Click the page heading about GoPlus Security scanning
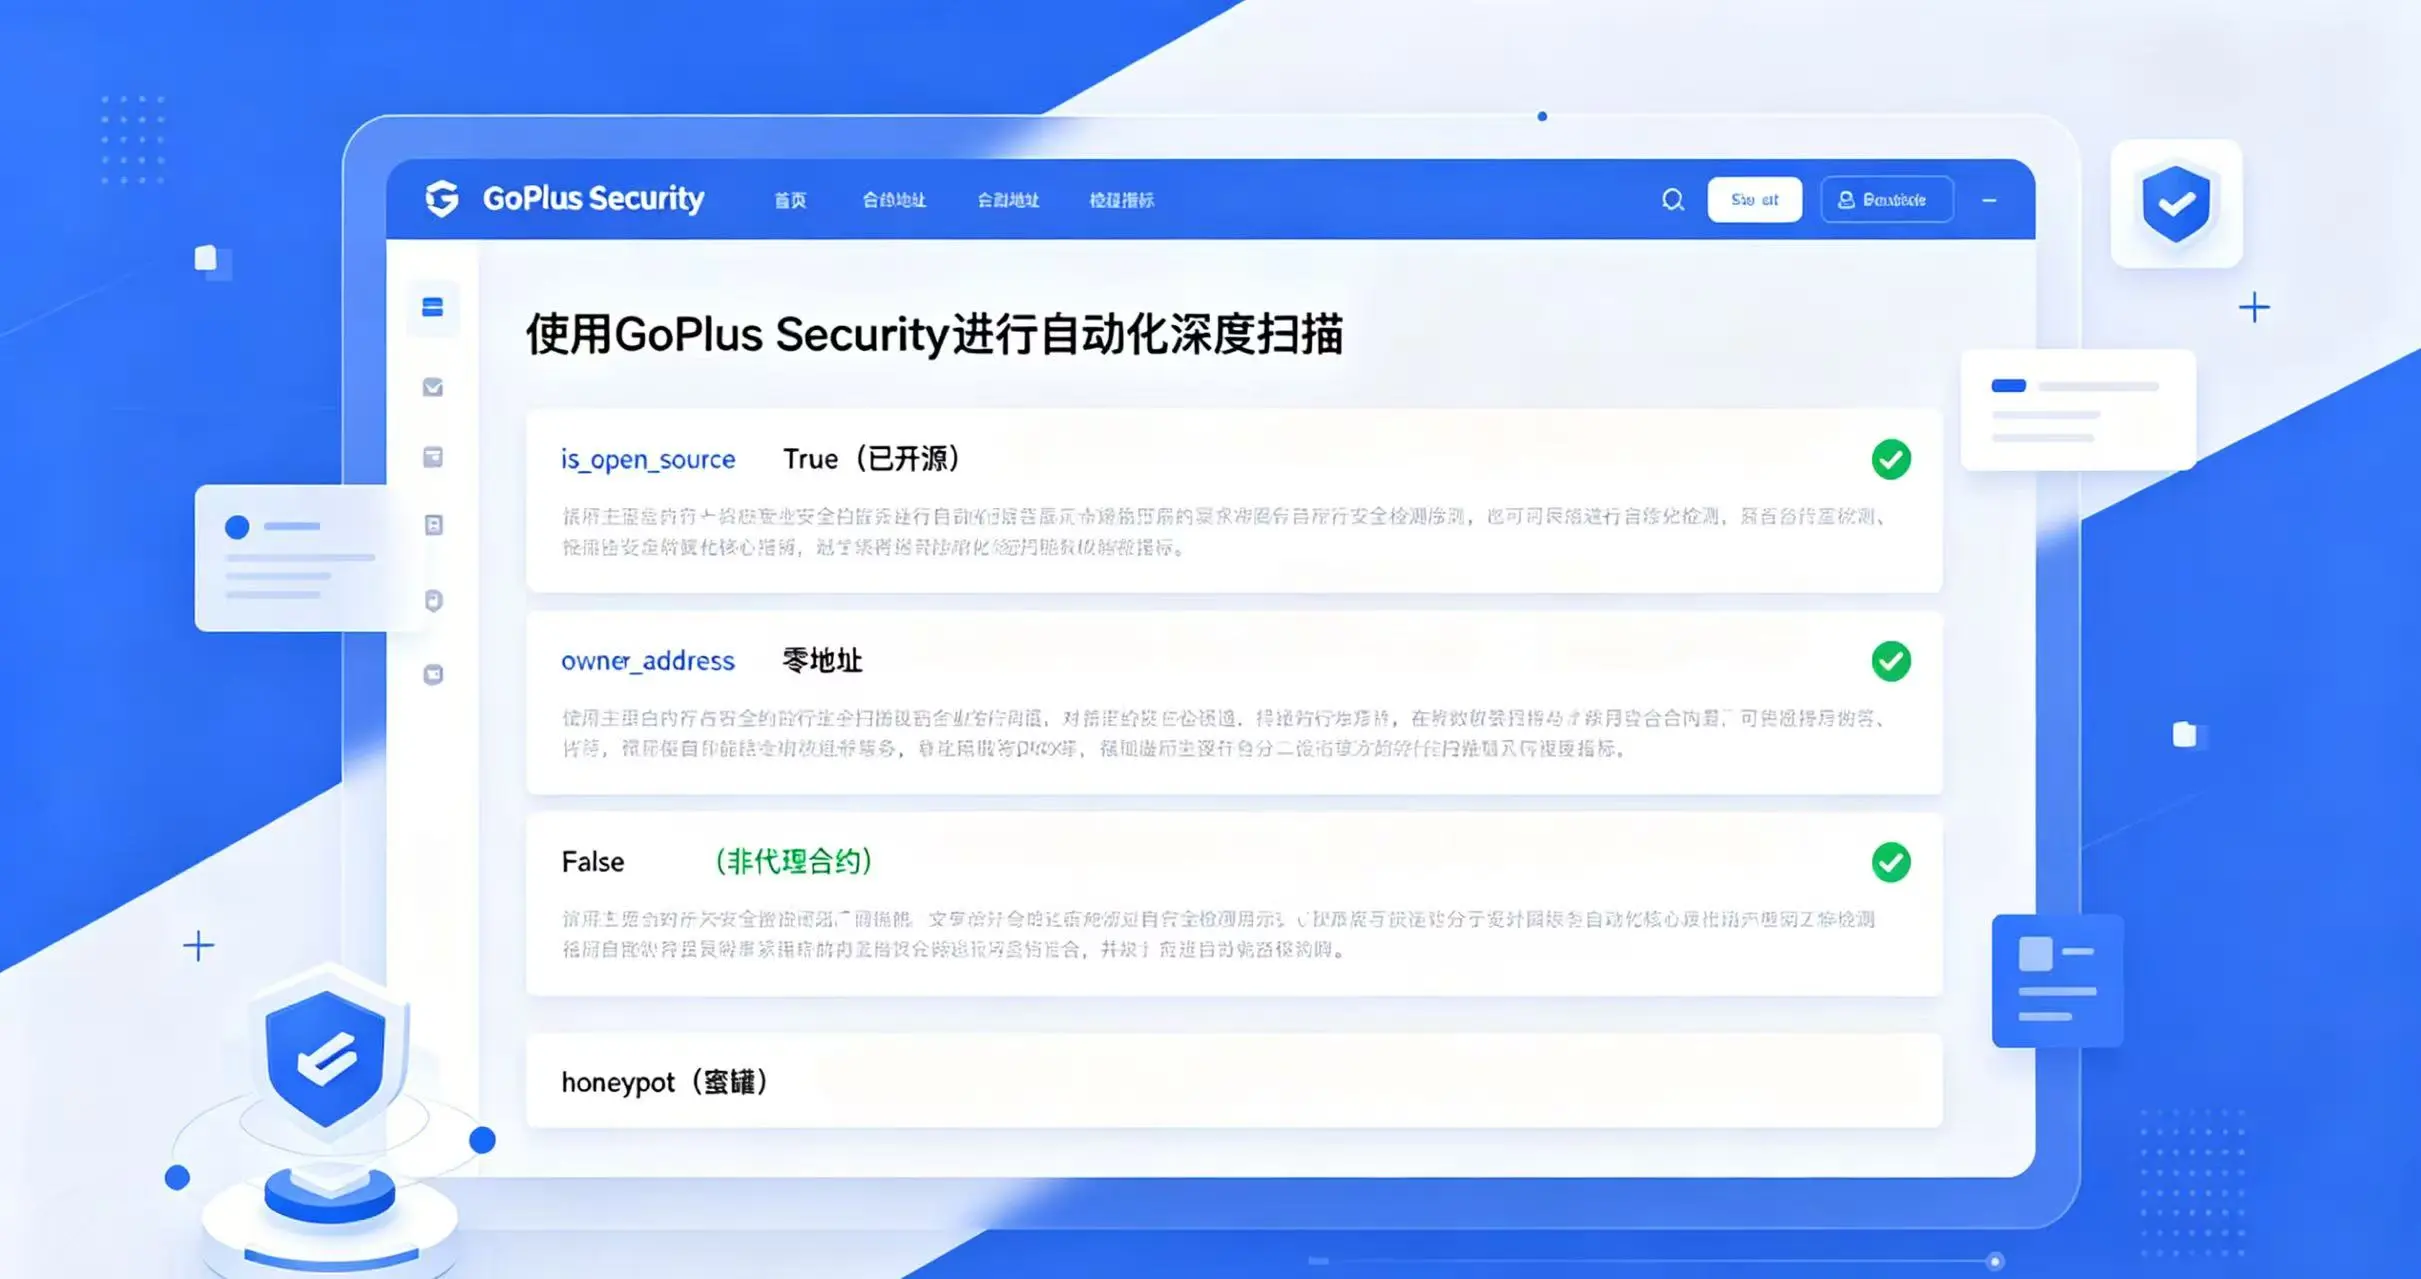This screenshot has height=1279, width=2421. coord(934,334)
